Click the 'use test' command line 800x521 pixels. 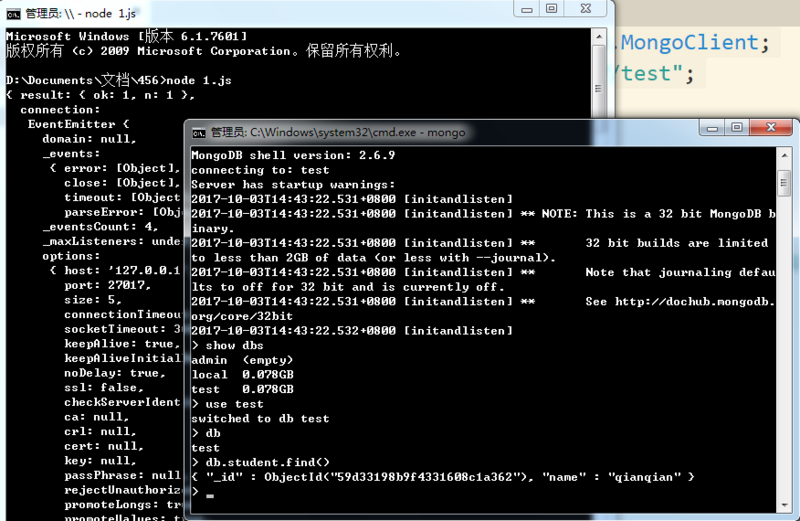tap(228, 404)
